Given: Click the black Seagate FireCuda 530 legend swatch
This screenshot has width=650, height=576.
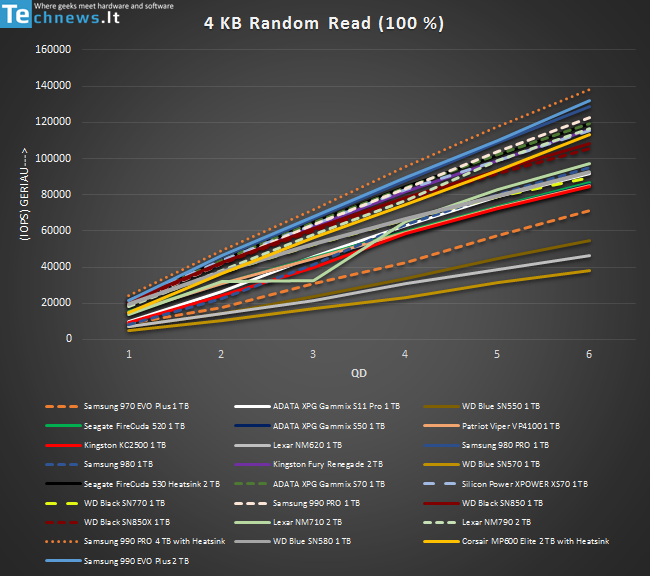Looking at the screenshot, I should click(x=63, y=484).
